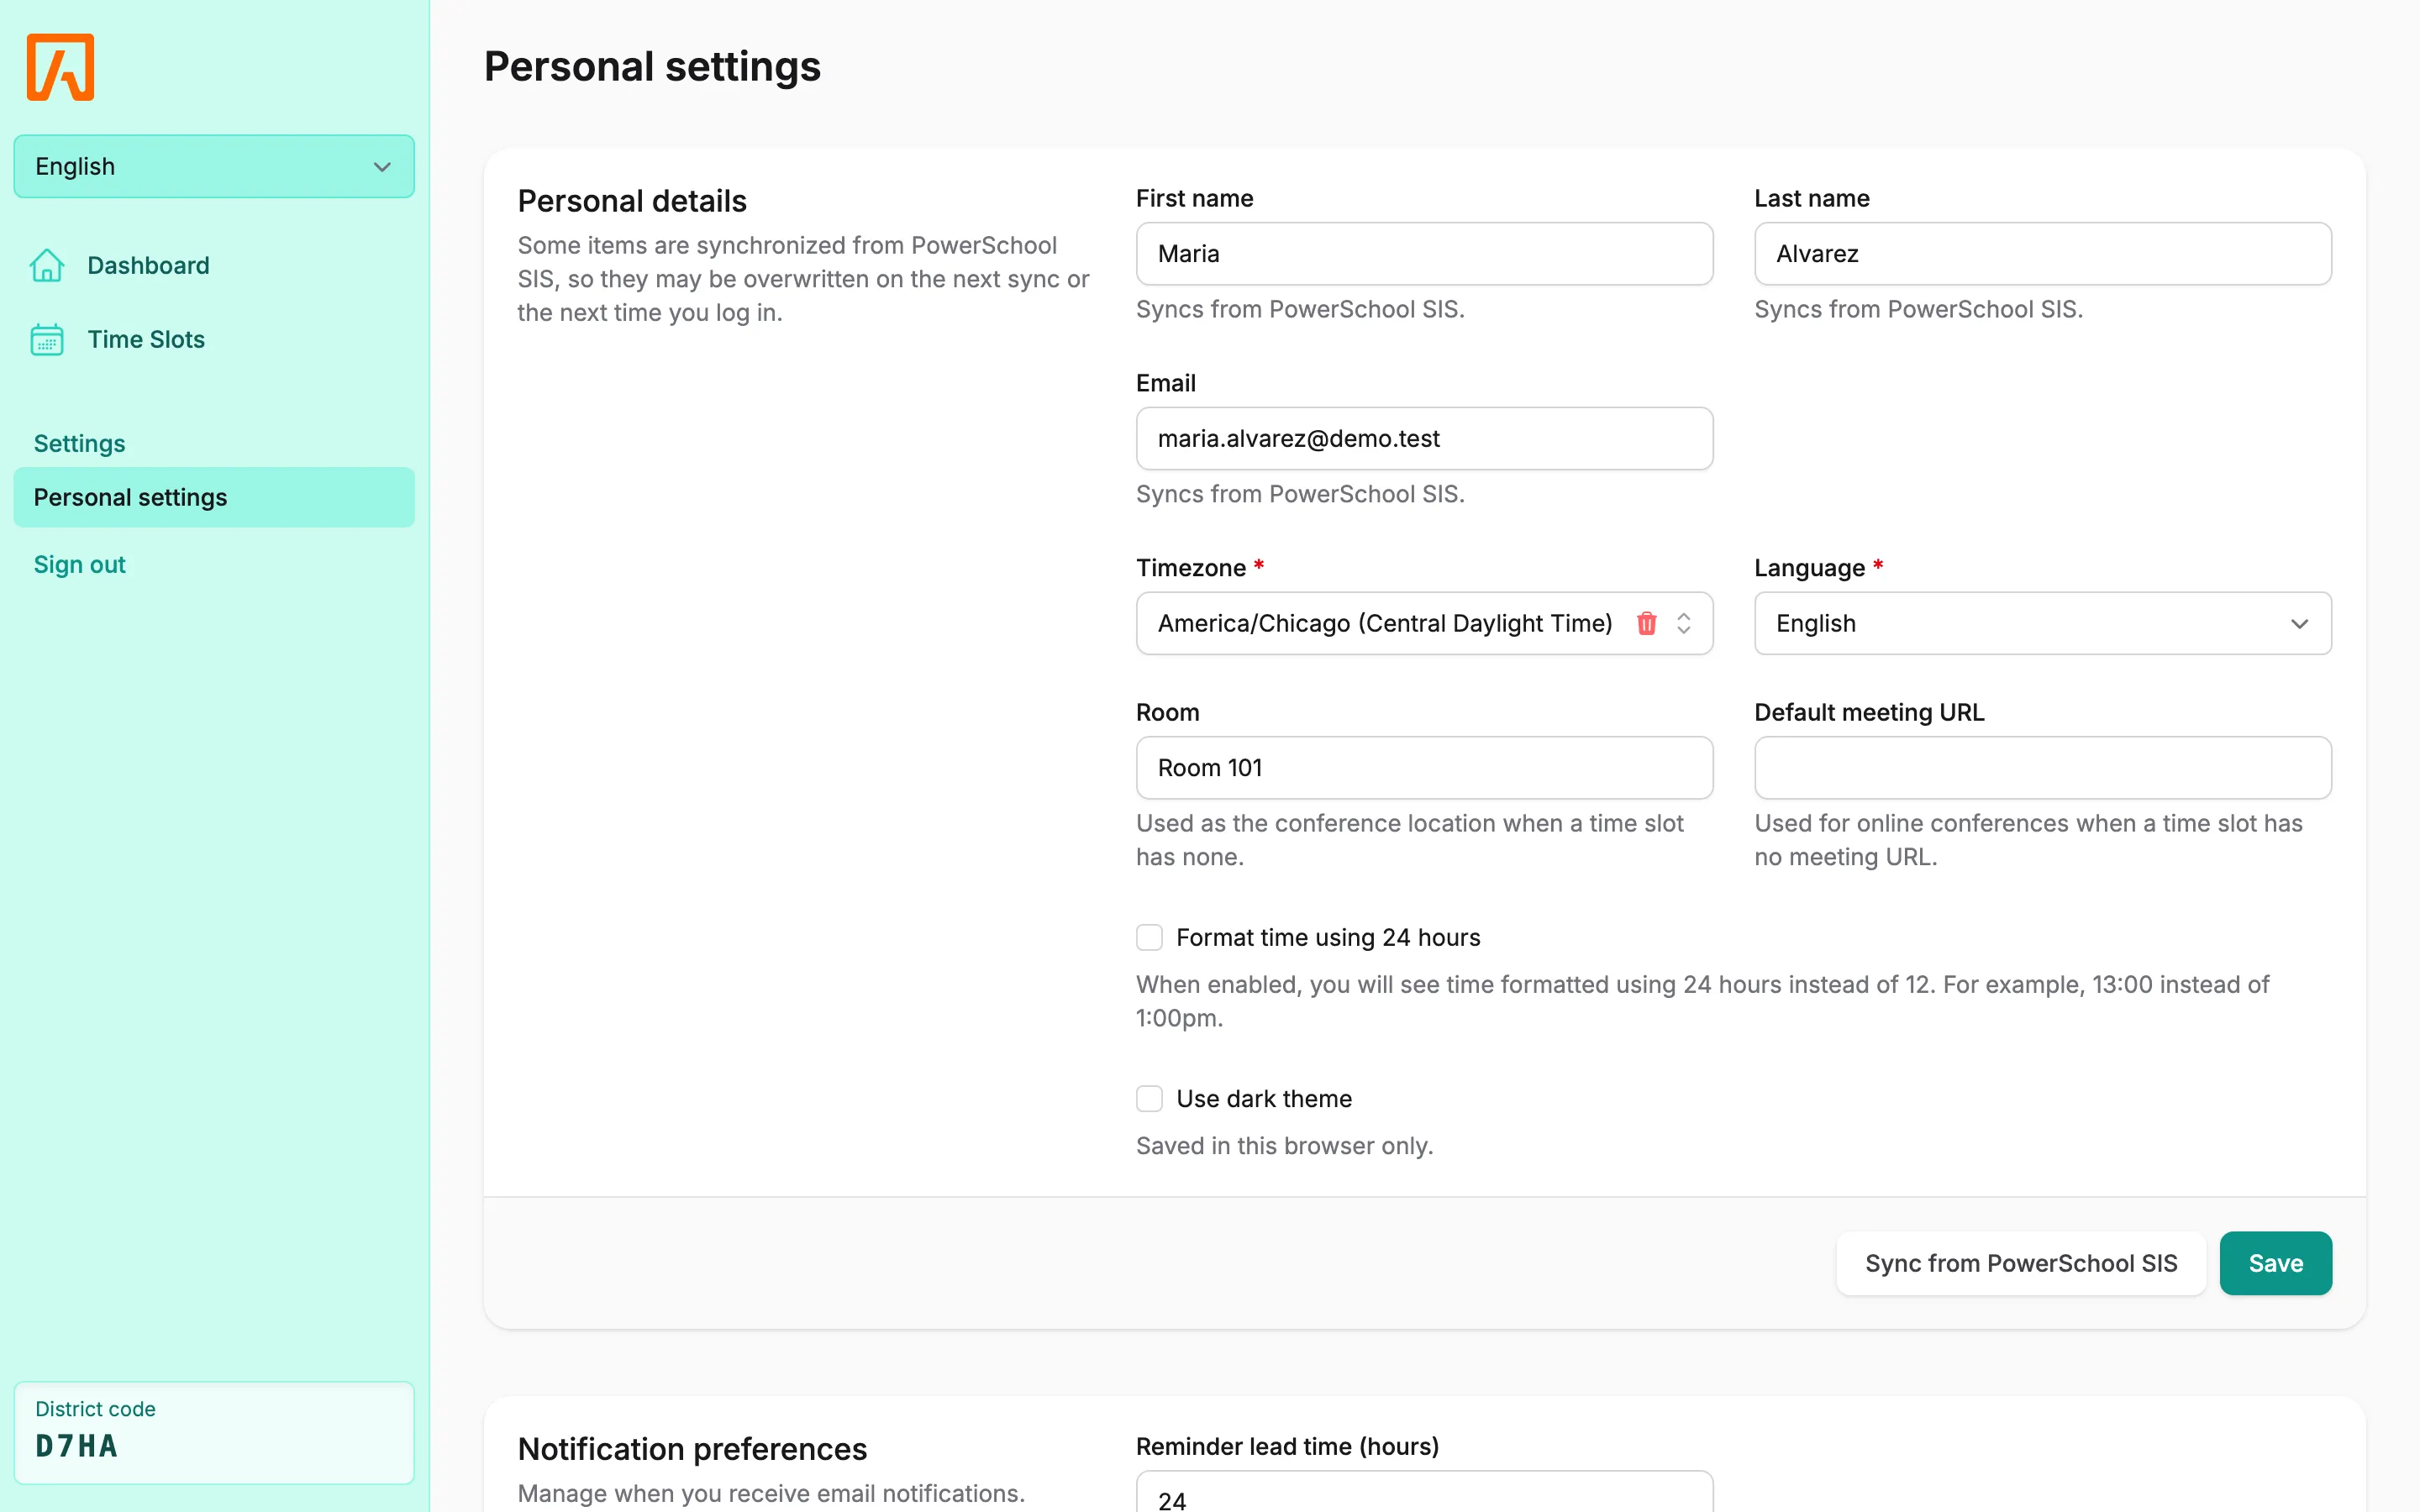Clear timezone with the red trash icon
This screenshot has width=2420, height=1512.
pyautogui.click(x=1646, y=623)
